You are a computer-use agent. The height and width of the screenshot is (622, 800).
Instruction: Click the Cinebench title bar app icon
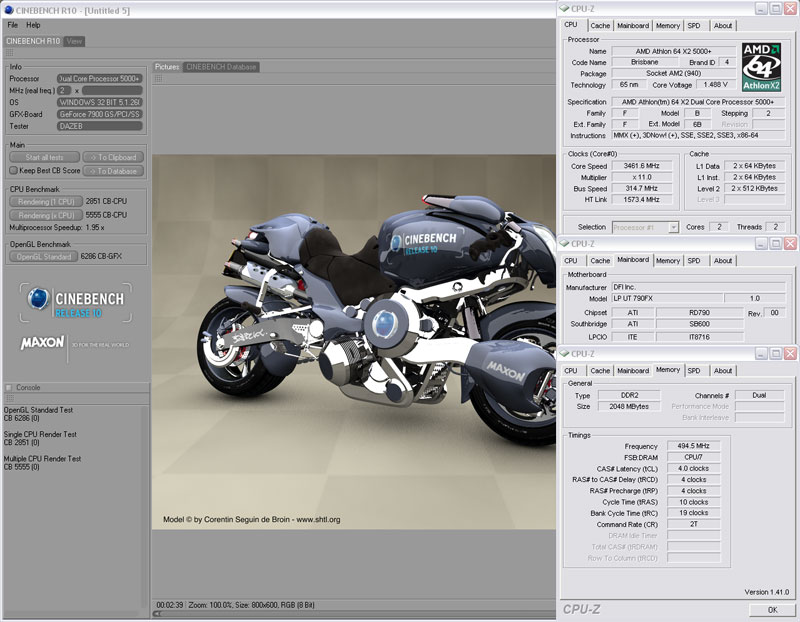[9, 8]
